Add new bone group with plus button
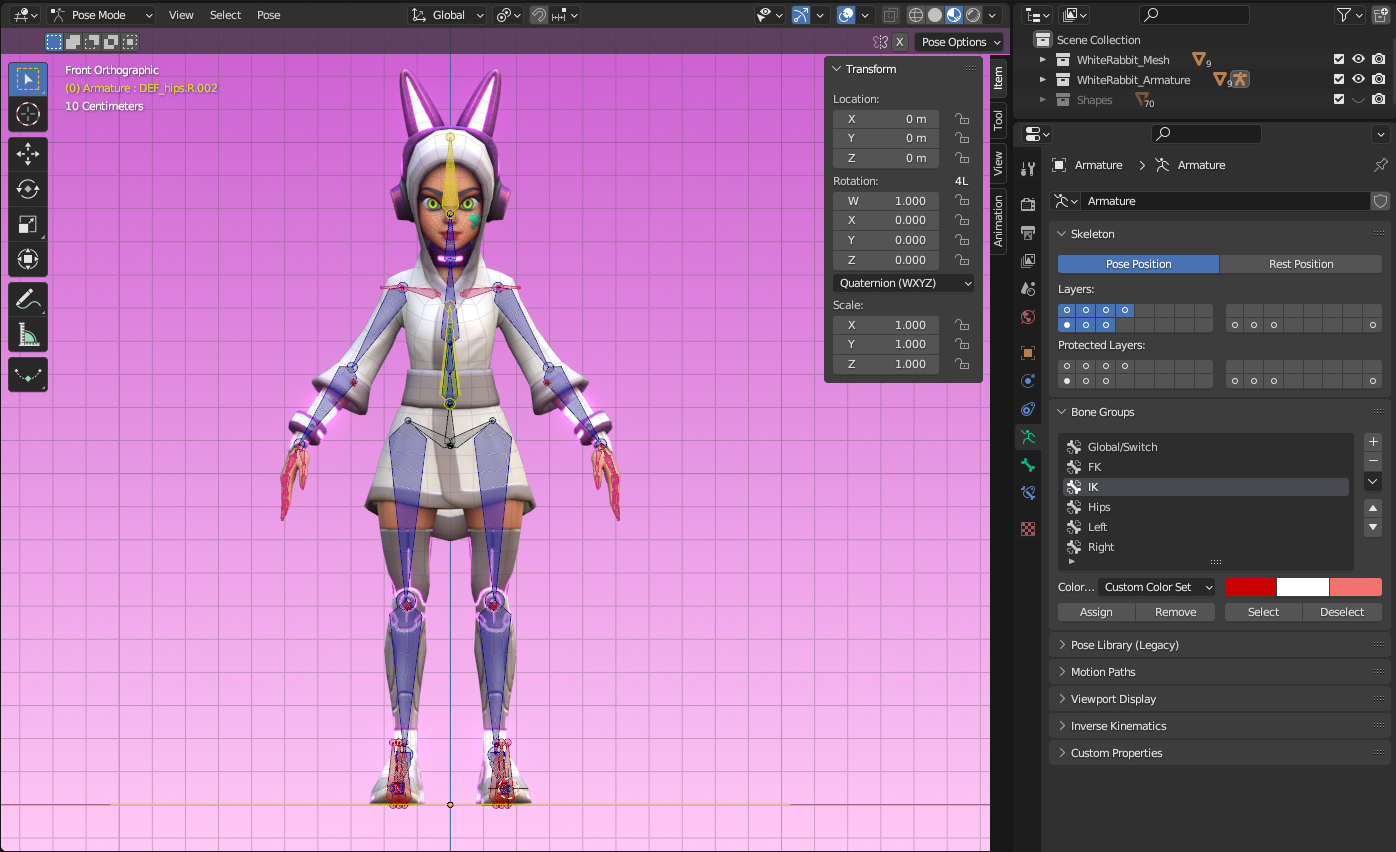This screenshot has width=1396, height=852. (x=1373, y=441)
